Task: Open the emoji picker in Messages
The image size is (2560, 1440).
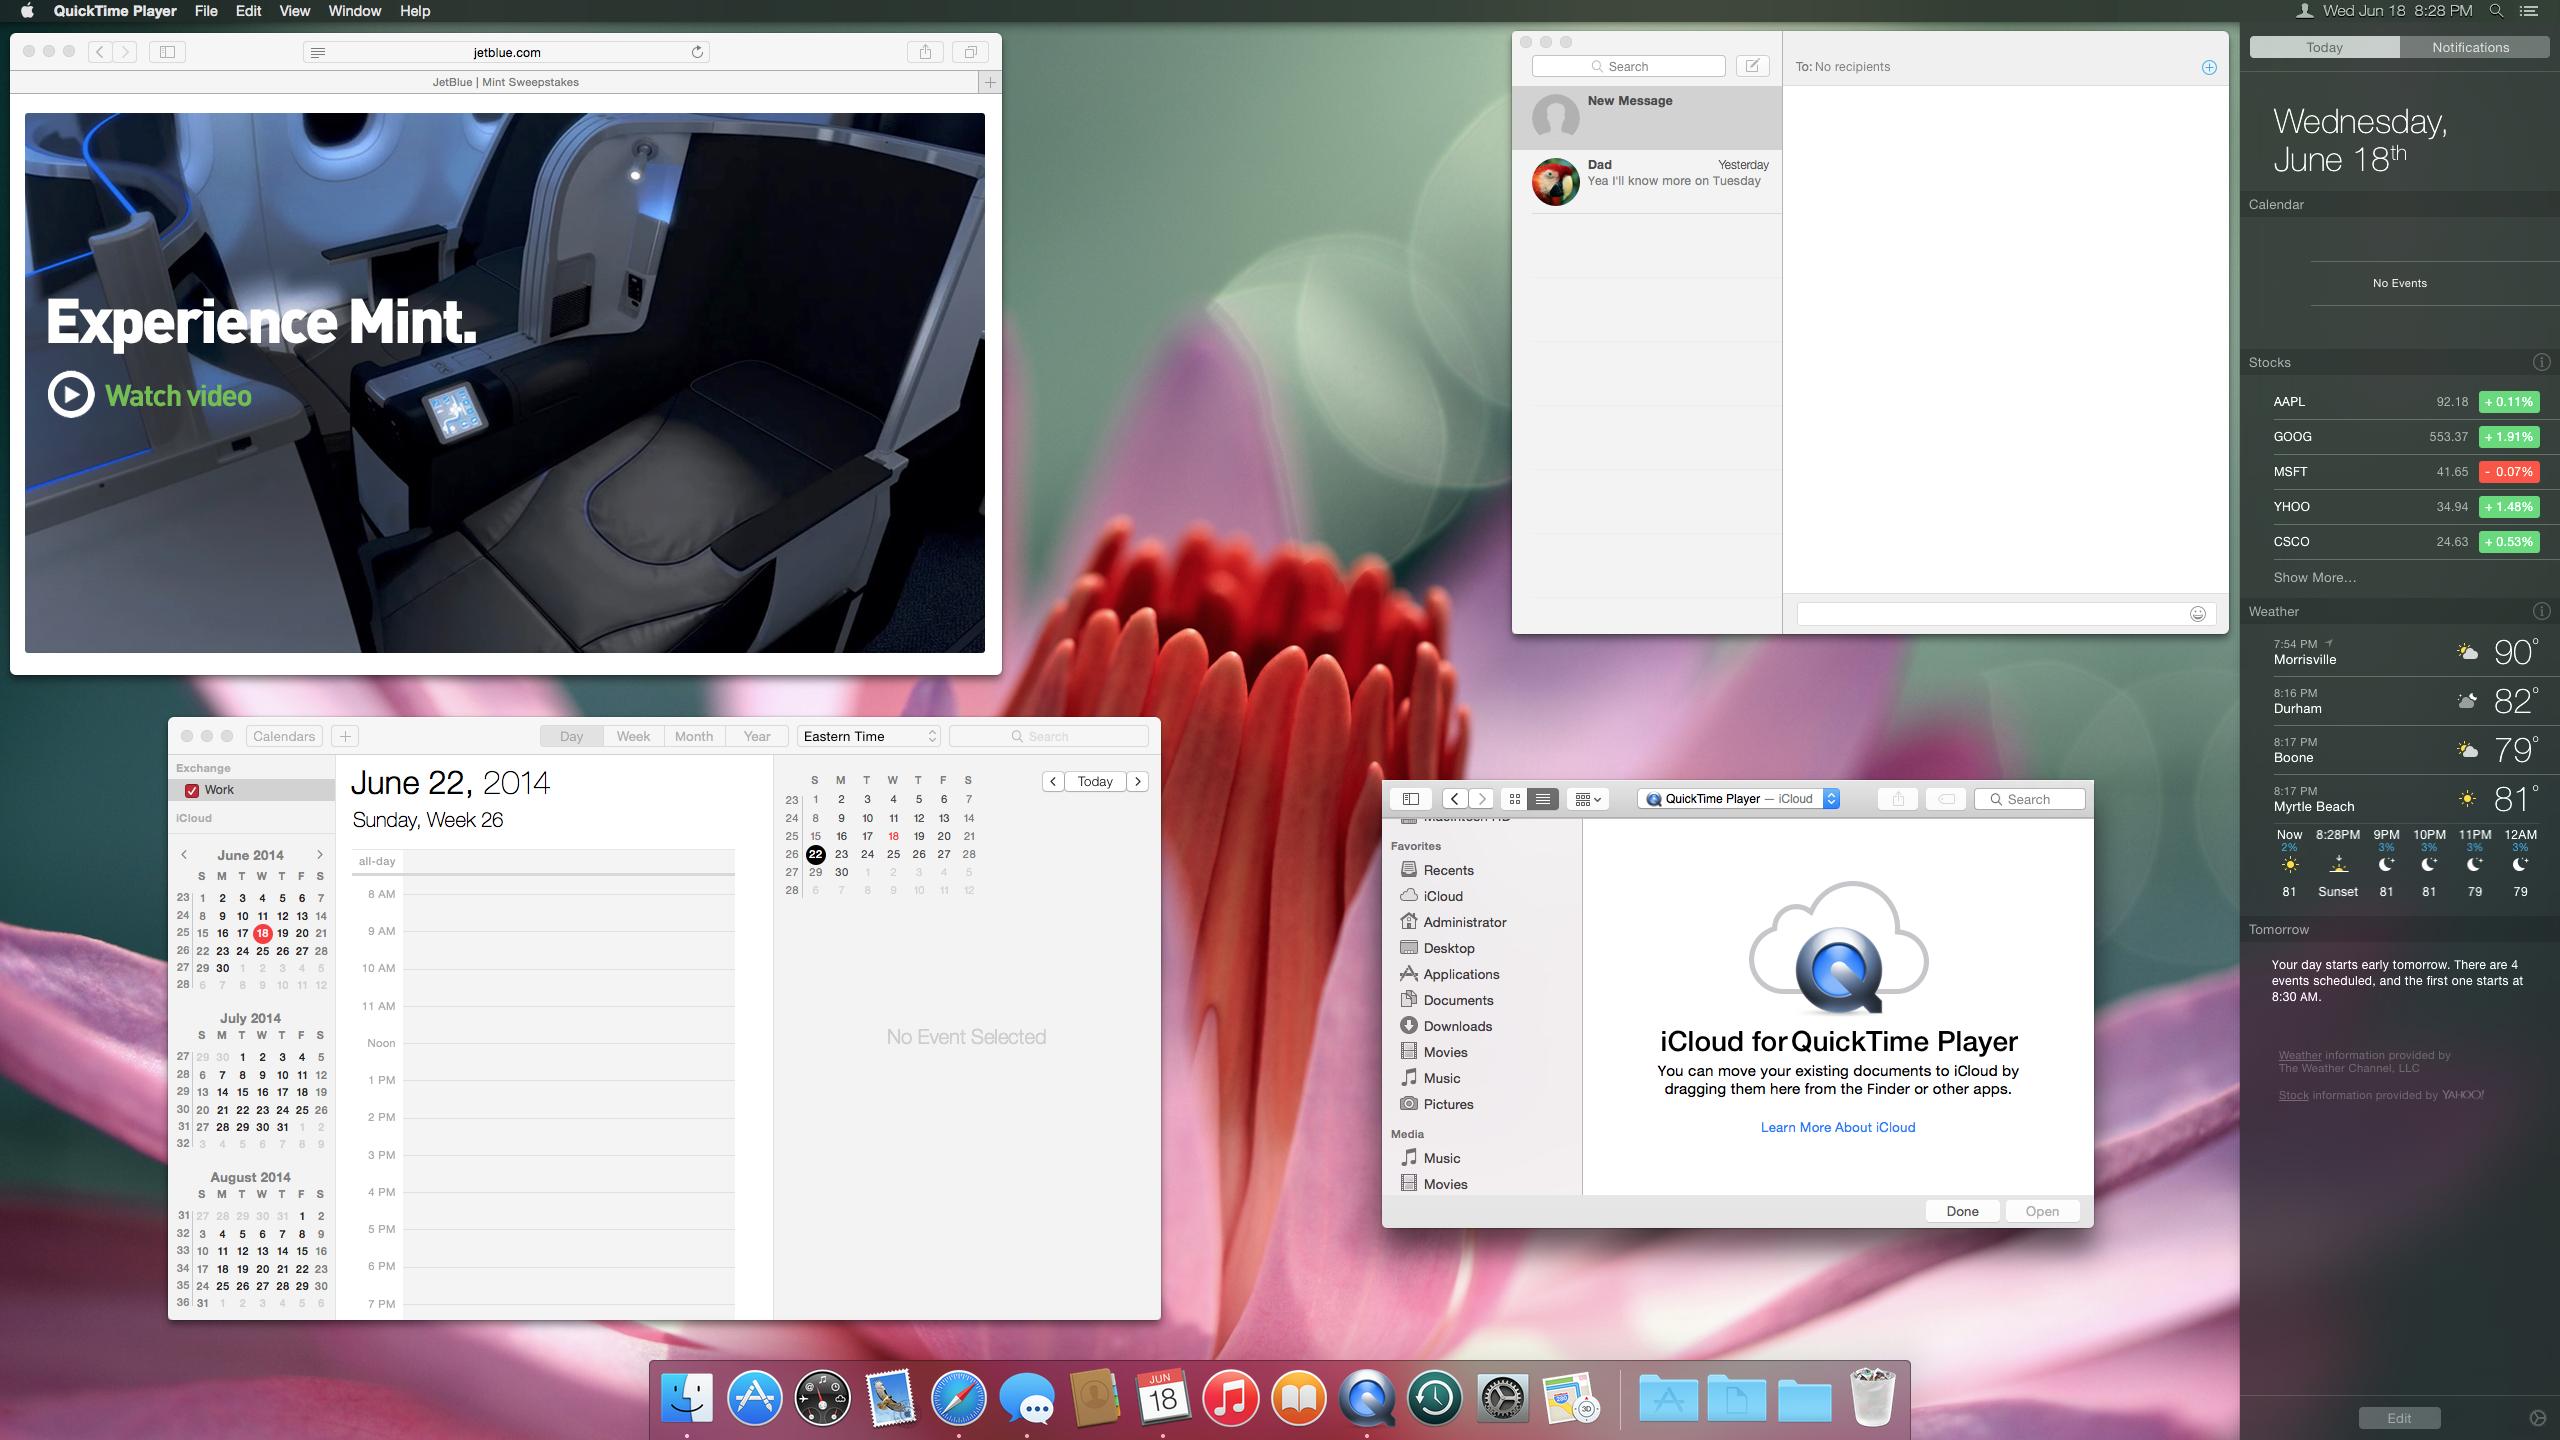Action: tap(2197, 614)
